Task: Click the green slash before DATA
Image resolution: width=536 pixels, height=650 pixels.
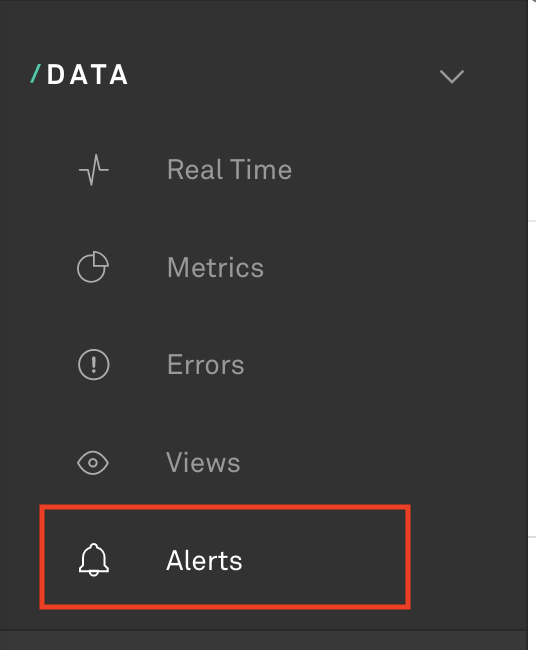Action: pos(36,74)
